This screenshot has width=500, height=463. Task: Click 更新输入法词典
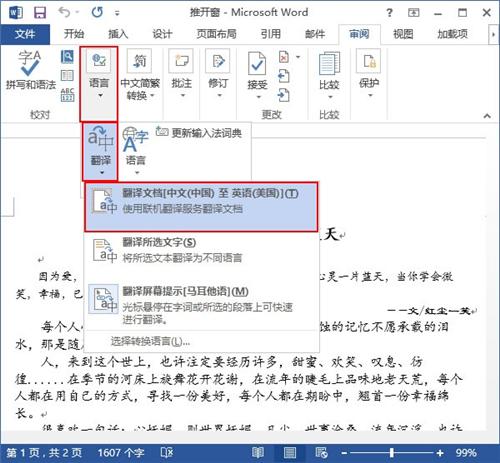(199, 133)
